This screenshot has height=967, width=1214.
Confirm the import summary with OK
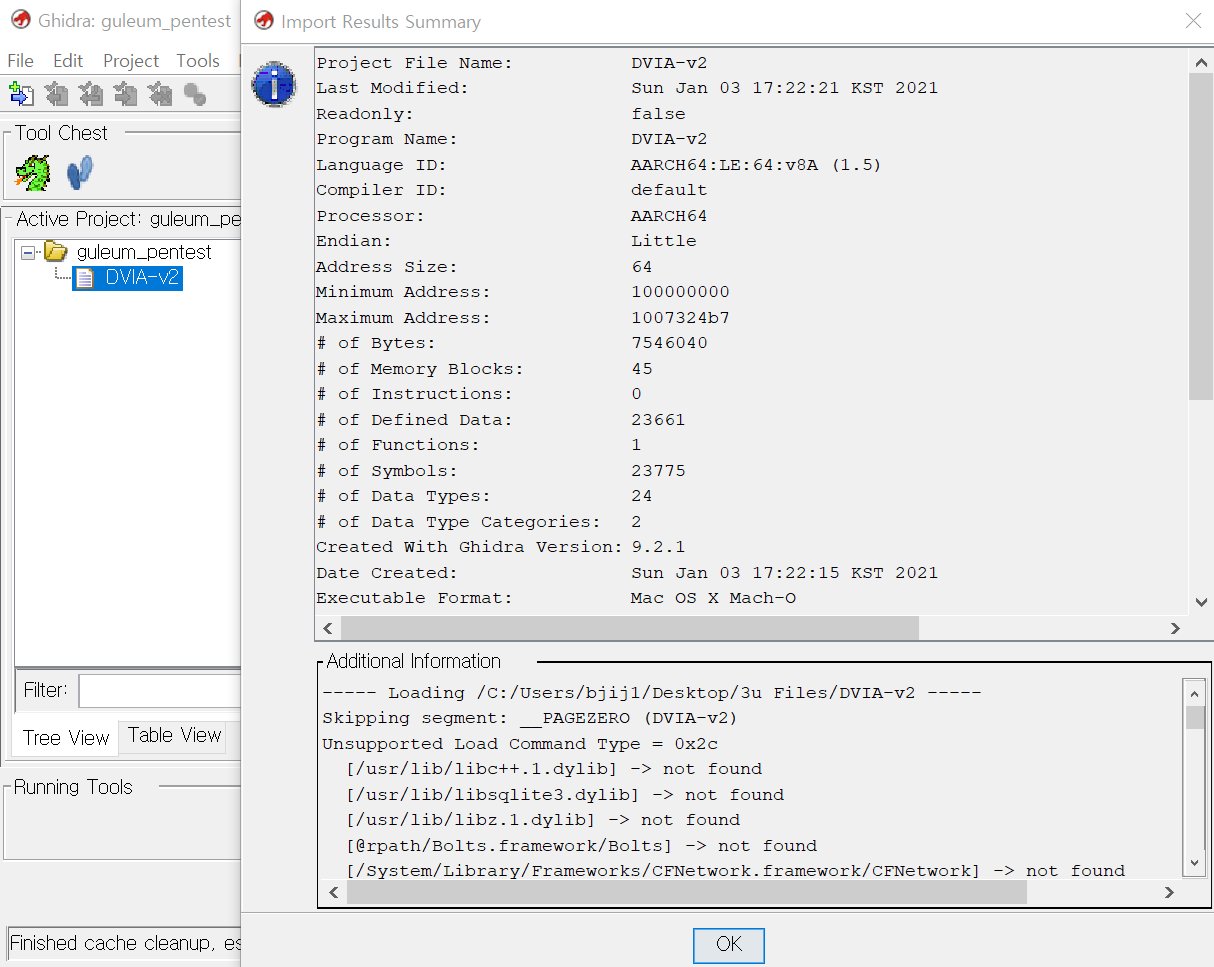point(728,944)
